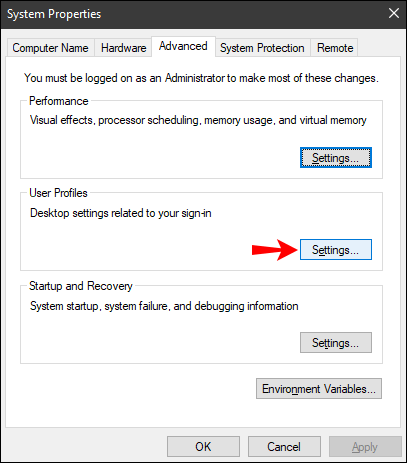The width and height of the screenshot is (407, 463).
Task: Close the System Properties dialog with X
Action: click(394, 14)
